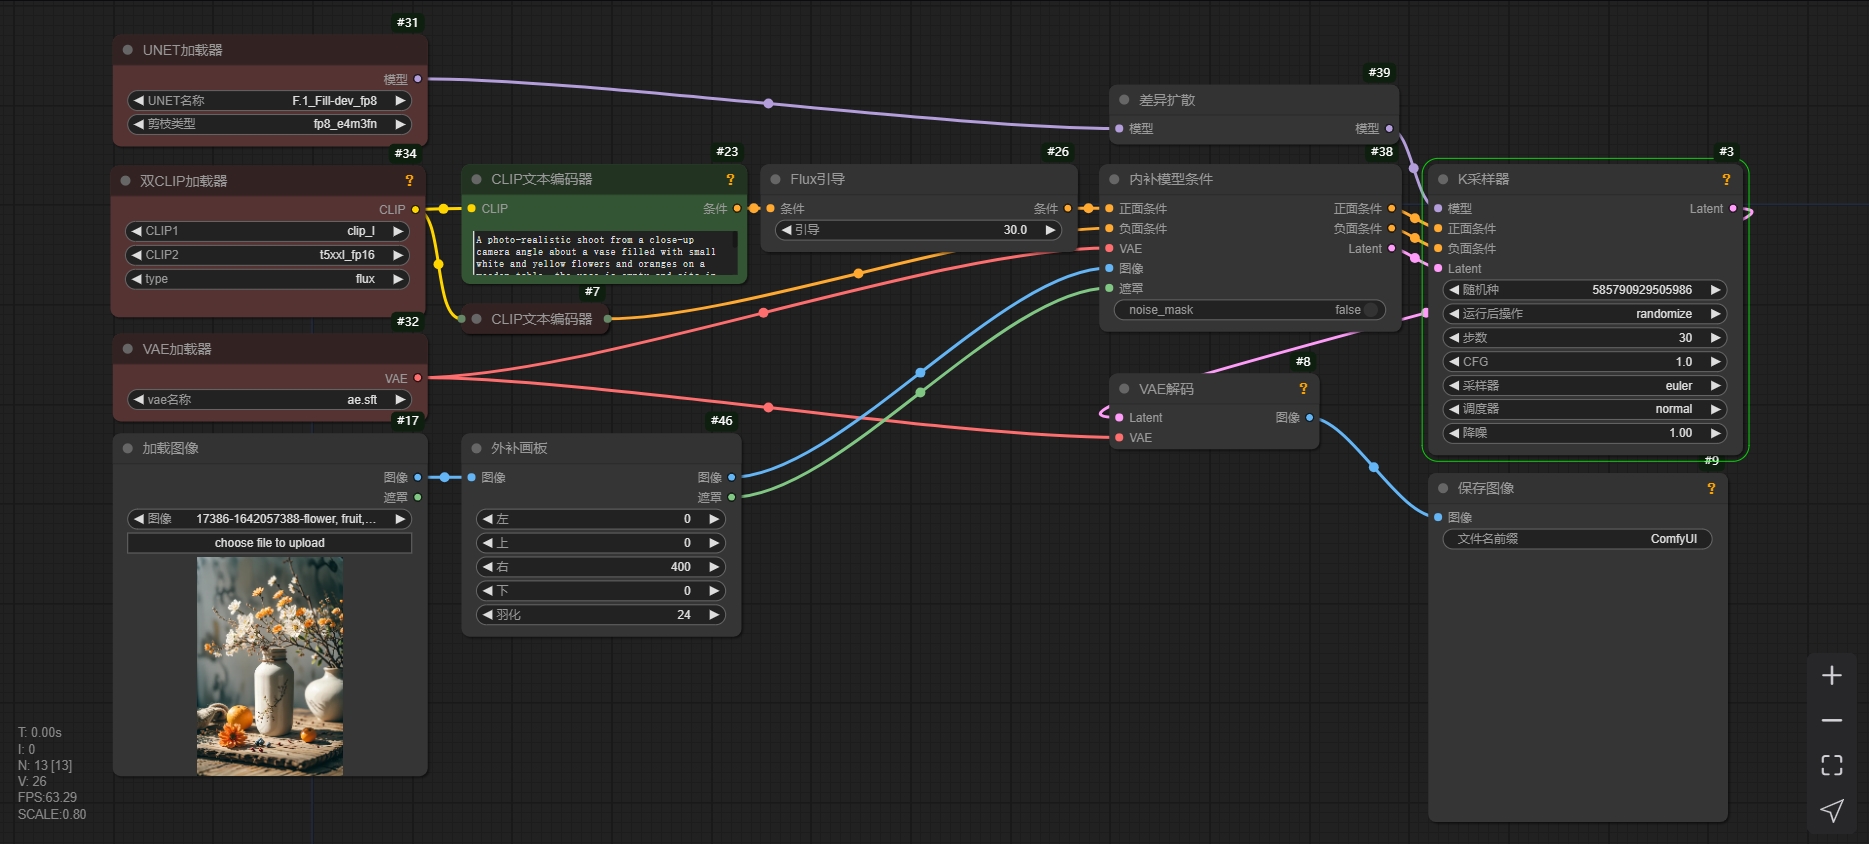Collapse the Flux引导 node via its dot
Image resolution: width=1869 pixels, height=844 pixels.
pyautogui.click(x=775, y=179)
